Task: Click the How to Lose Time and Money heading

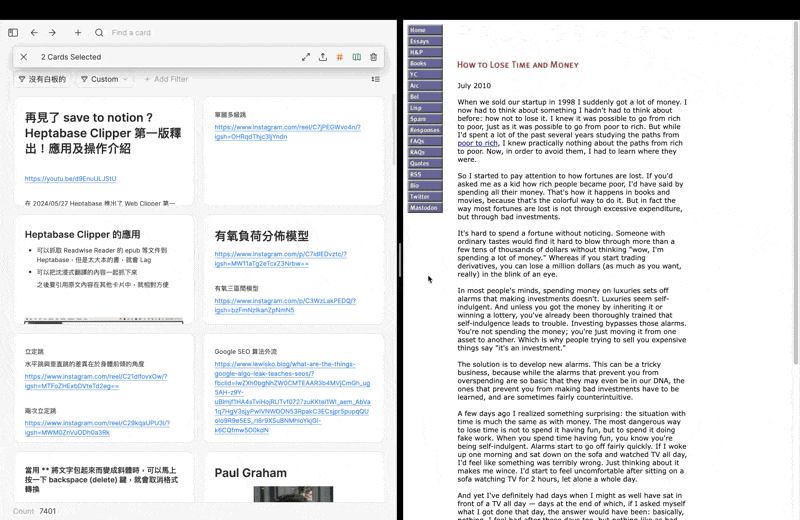Action: point(518,65)
